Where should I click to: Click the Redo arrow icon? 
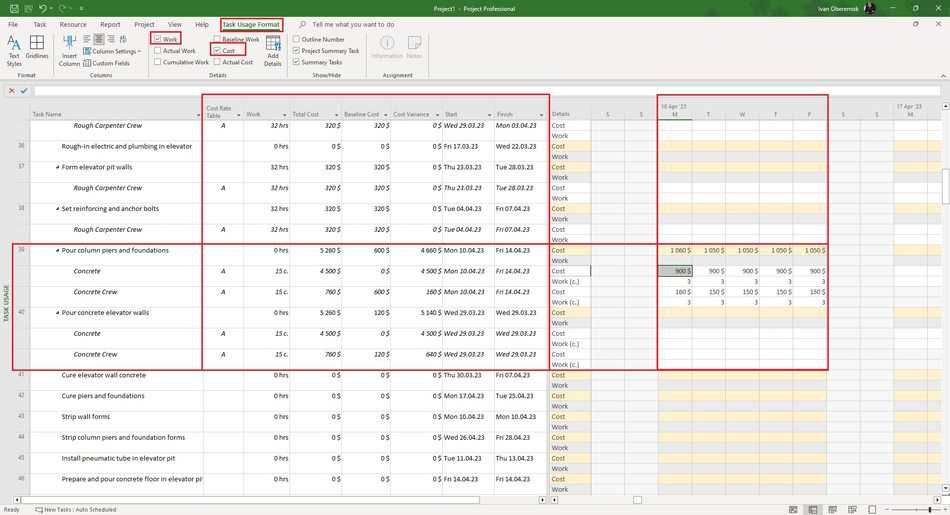pyautogui.click(x=62, y=8)
